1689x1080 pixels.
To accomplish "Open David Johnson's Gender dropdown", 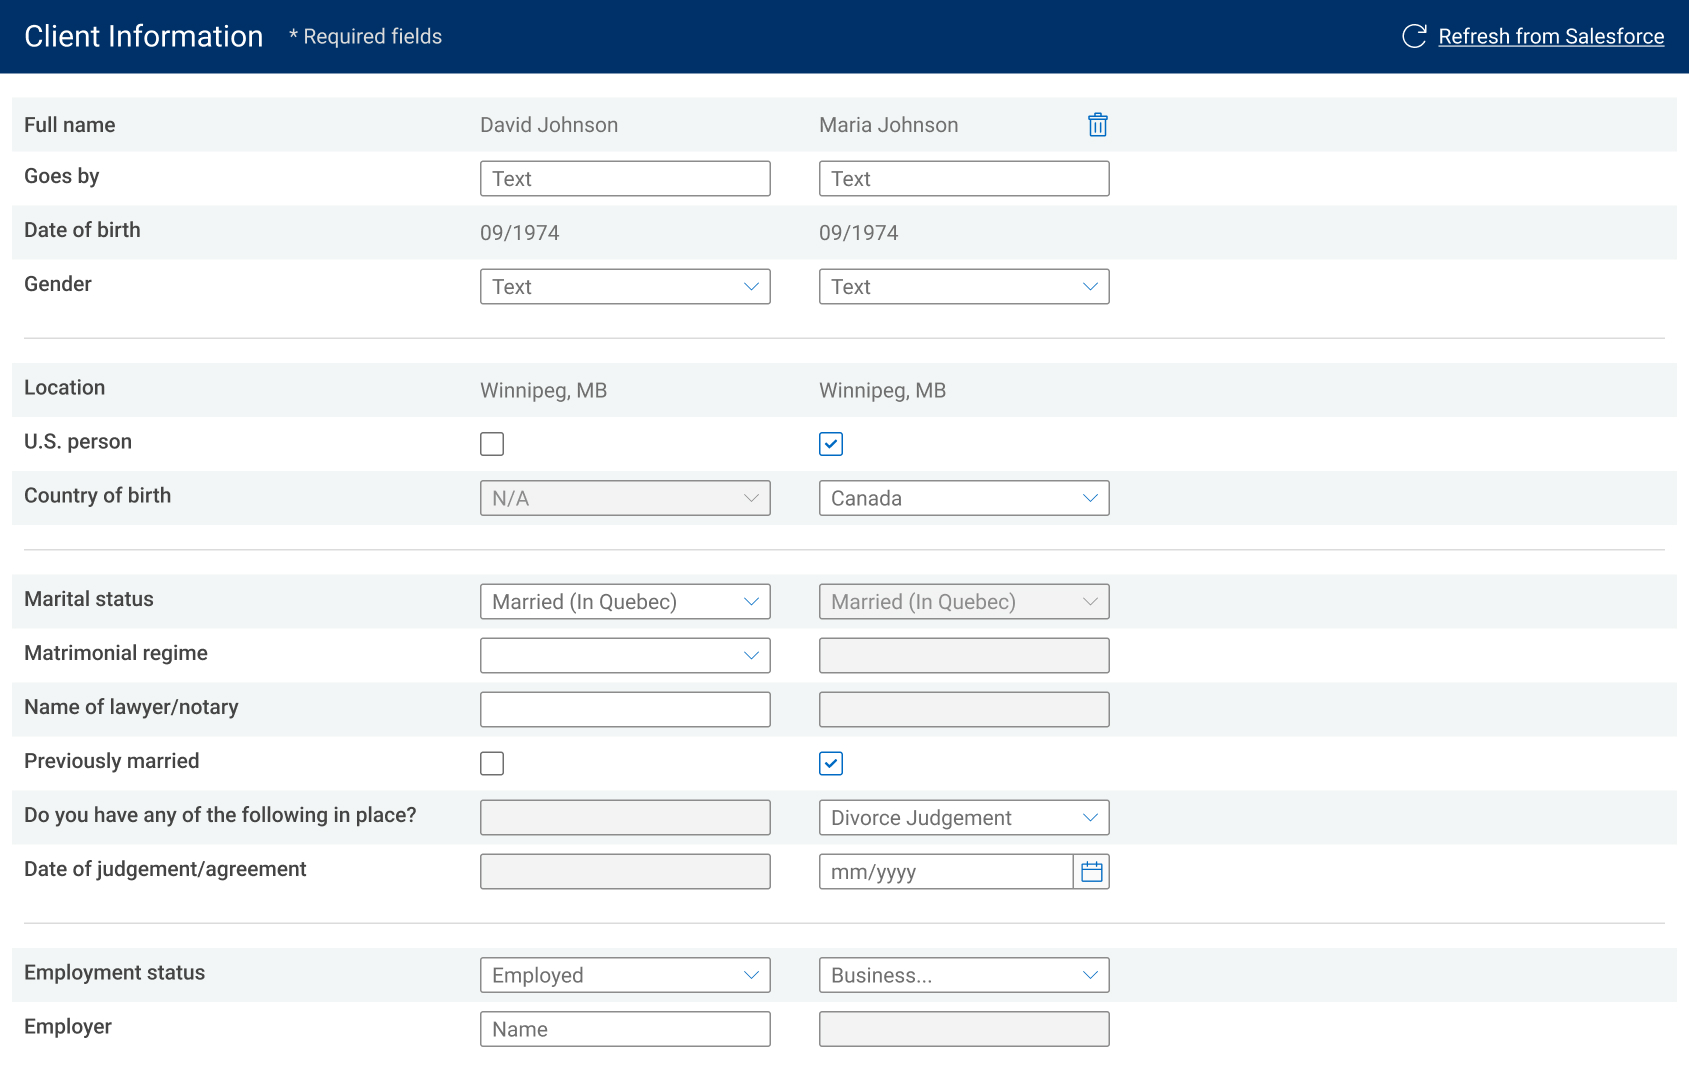I will 625,287.
